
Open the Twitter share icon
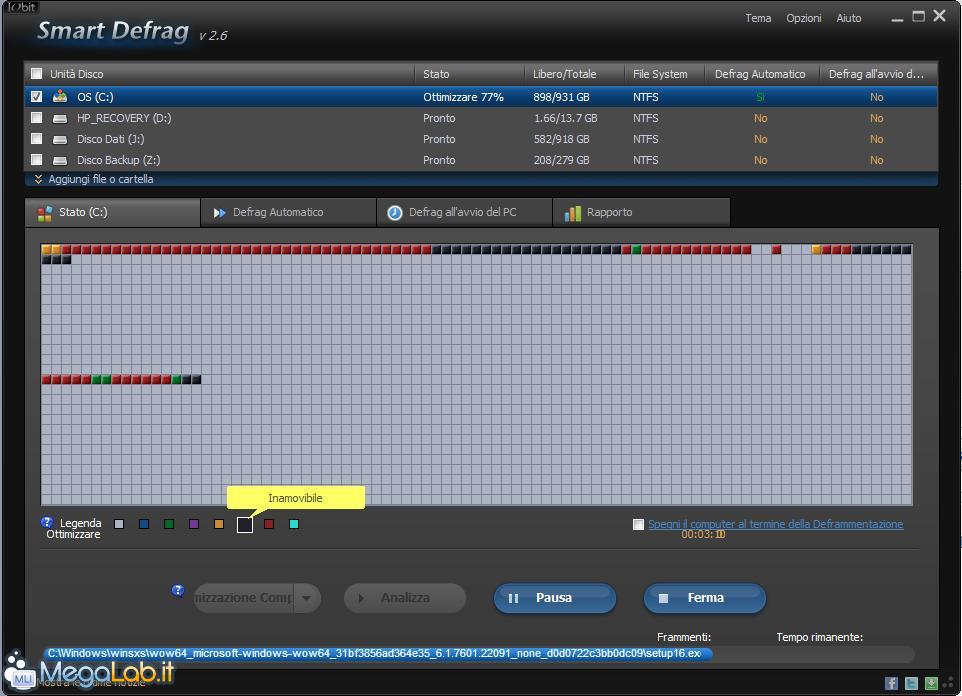coord(911,683)
